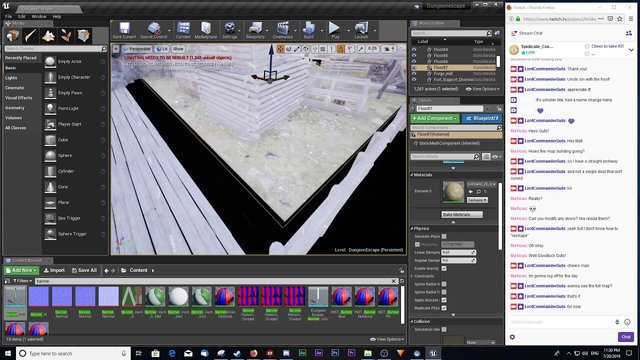Click use-selected-asset arrow icon under material

(x=471, y=191)
